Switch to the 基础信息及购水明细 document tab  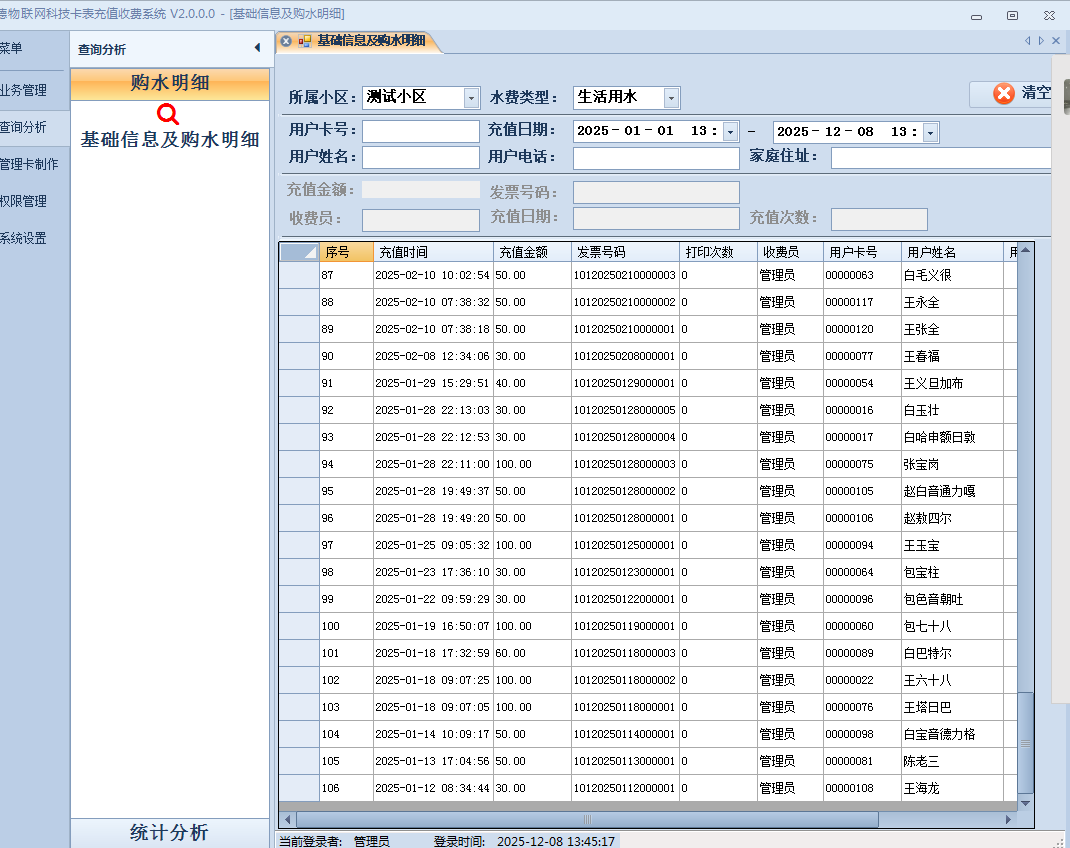coord(371,41)
